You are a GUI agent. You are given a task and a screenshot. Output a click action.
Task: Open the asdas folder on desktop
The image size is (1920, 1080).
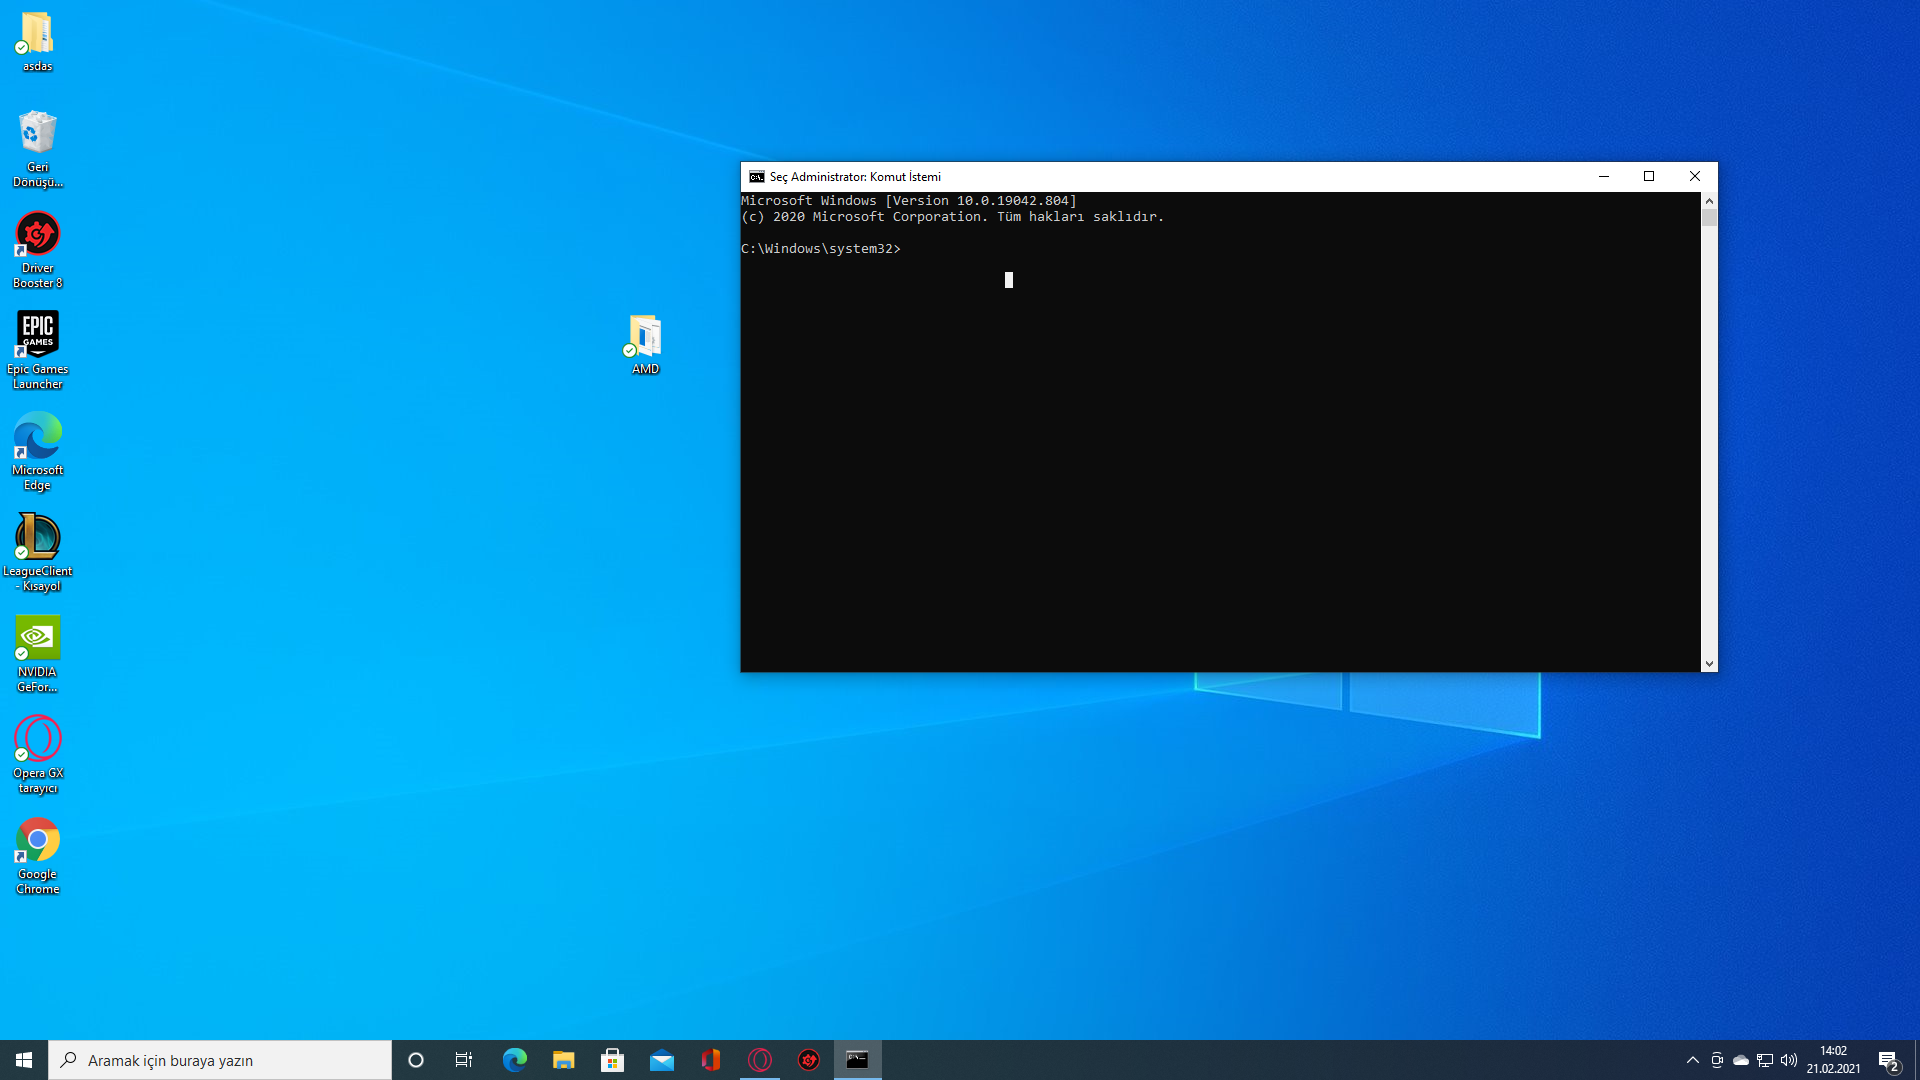pyautogui.click(x=37, y=41)
